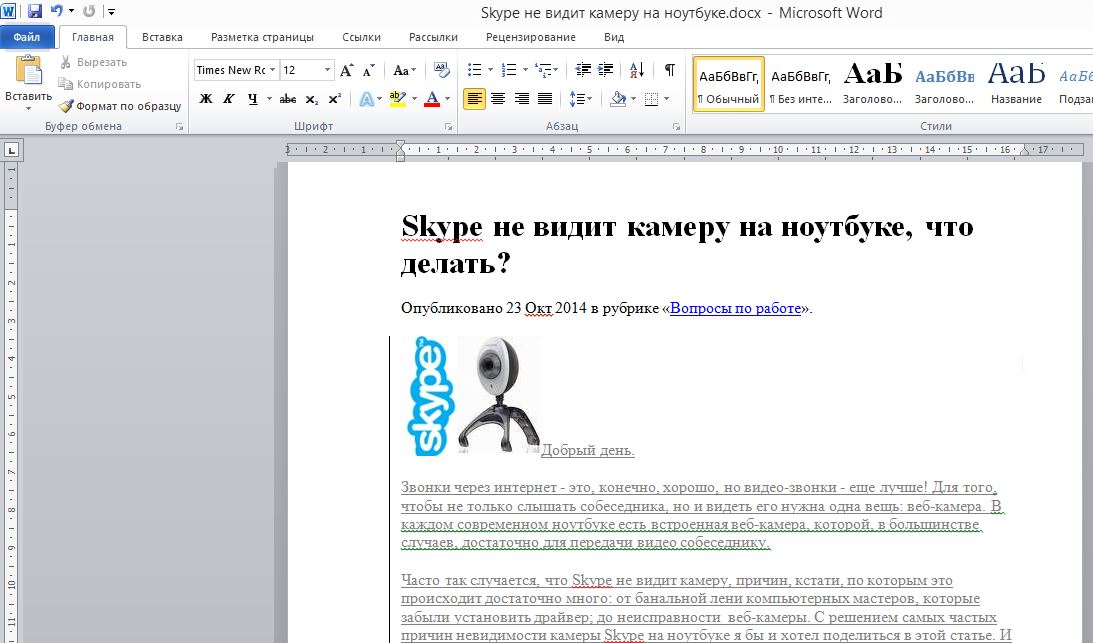1093x643 pixels.
Task: Switch to the Рецензирование tab
Action: pyautogui.click(x=530, y=37)
